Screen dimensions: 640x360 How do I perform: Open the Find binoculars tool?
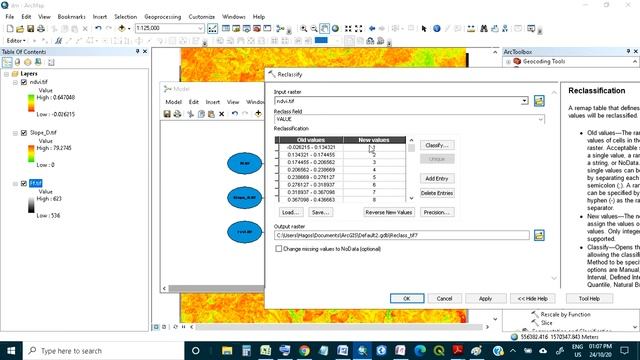pyautogui.click(x=484, y=29)
